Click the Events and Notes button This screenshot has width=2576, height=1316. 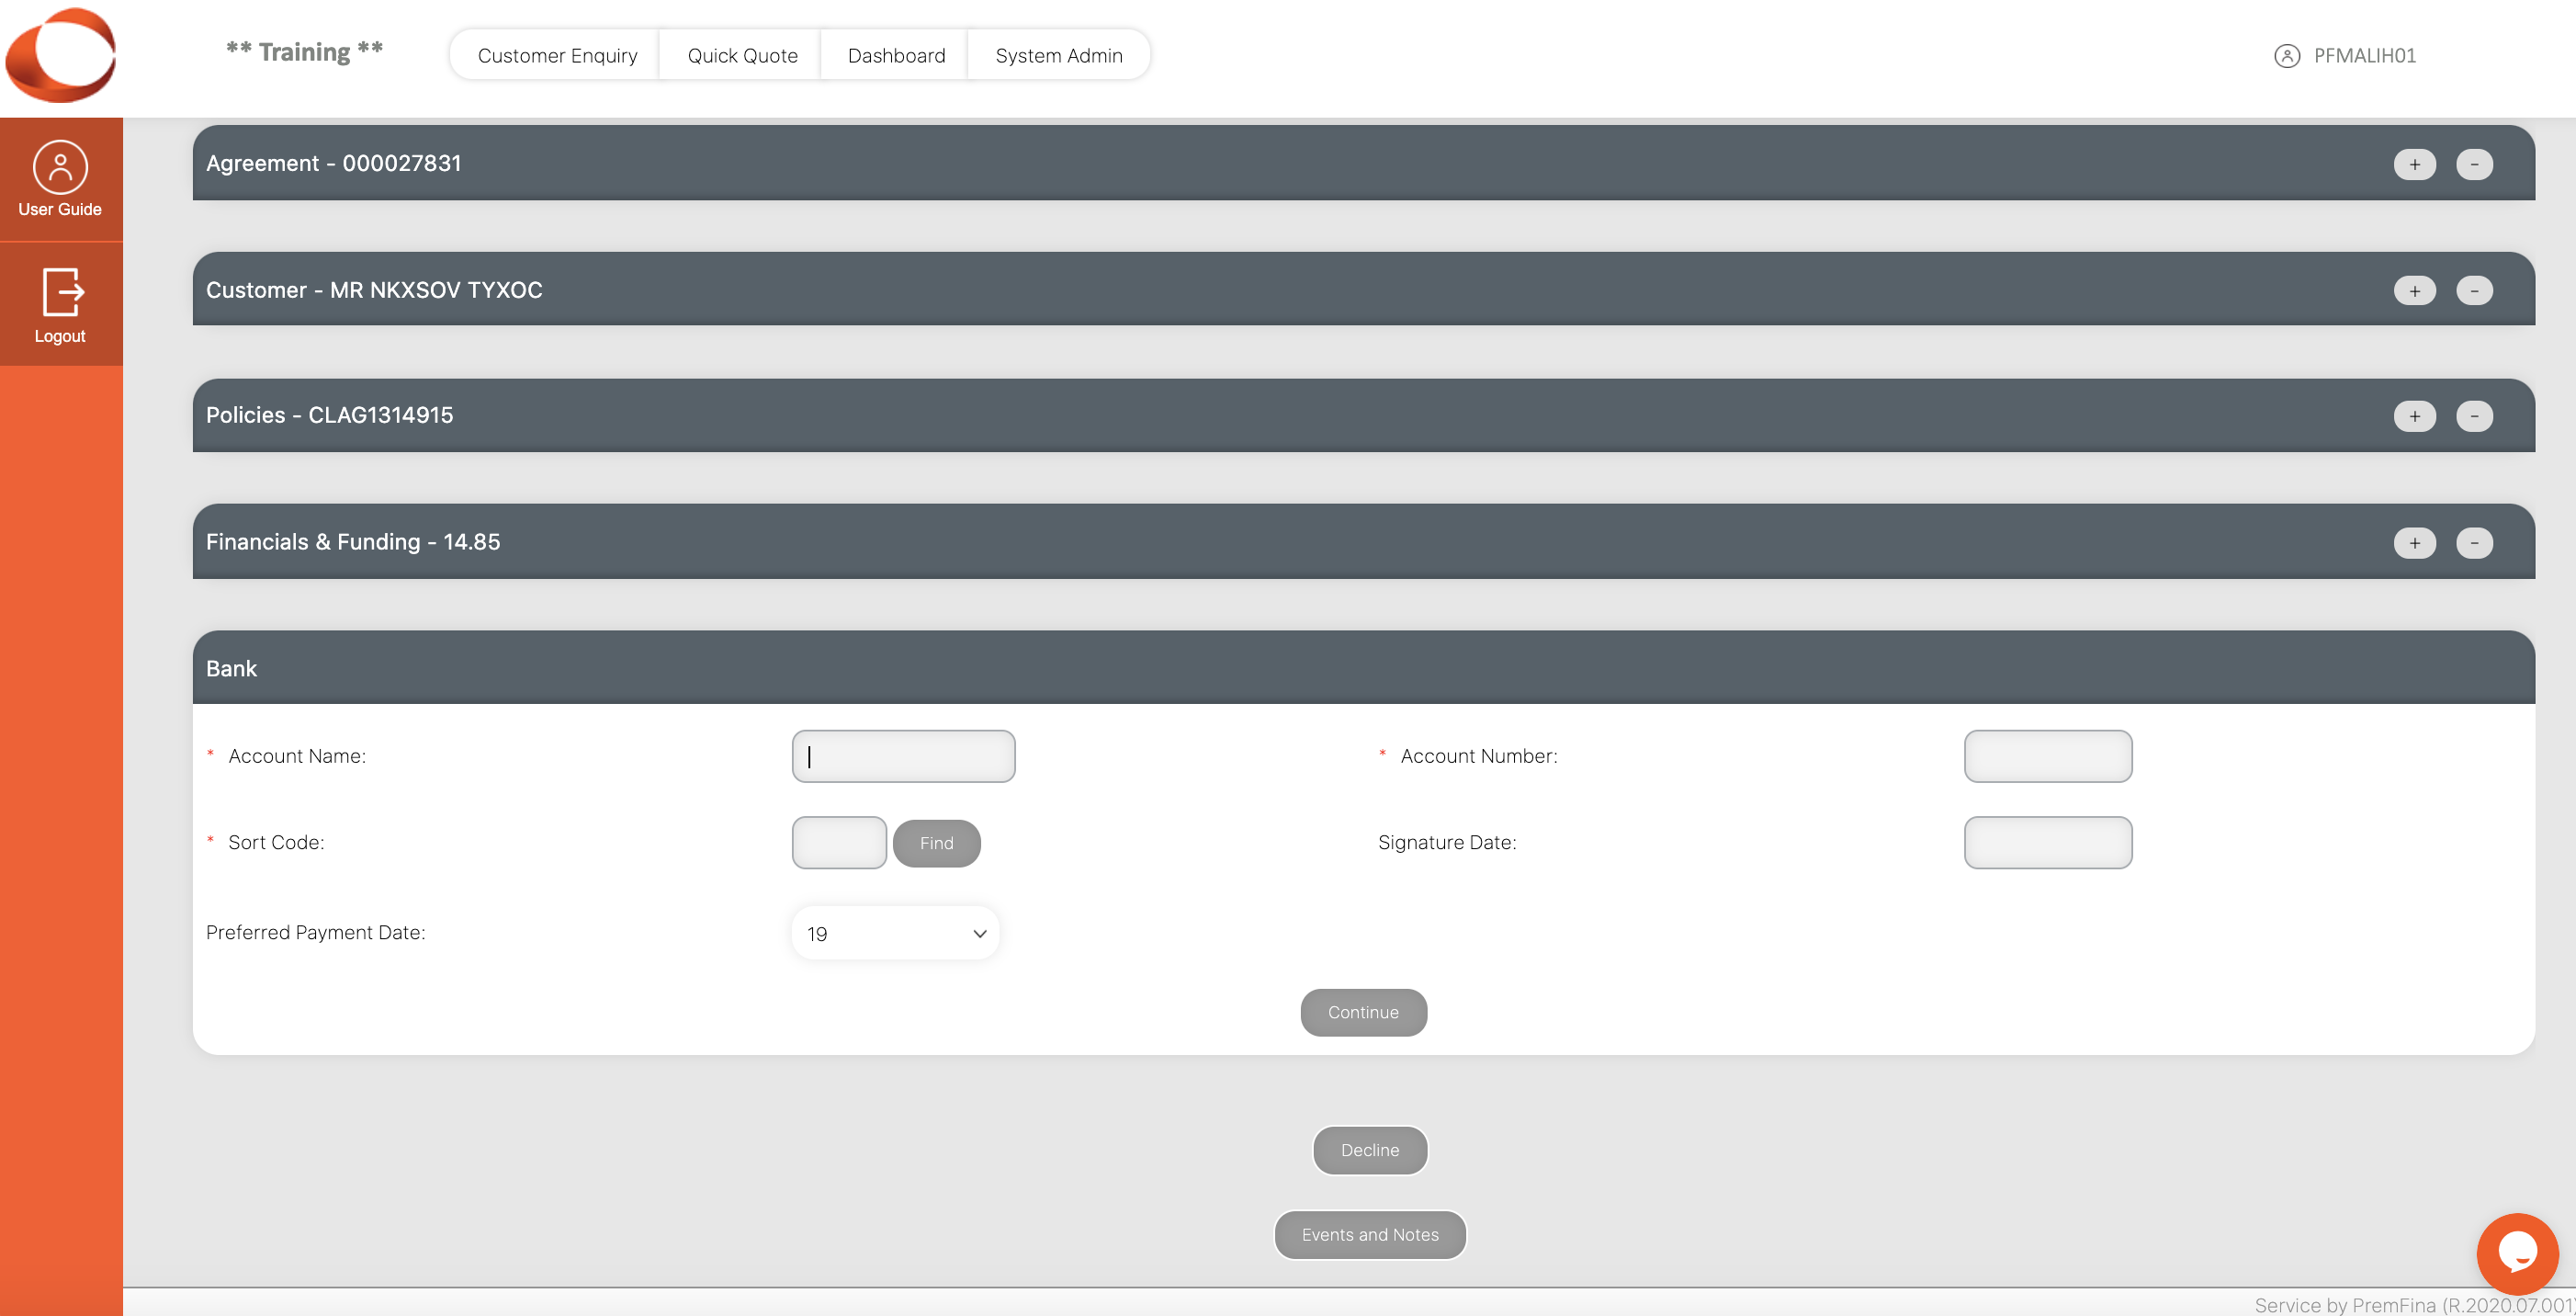pos(1370,1233)
